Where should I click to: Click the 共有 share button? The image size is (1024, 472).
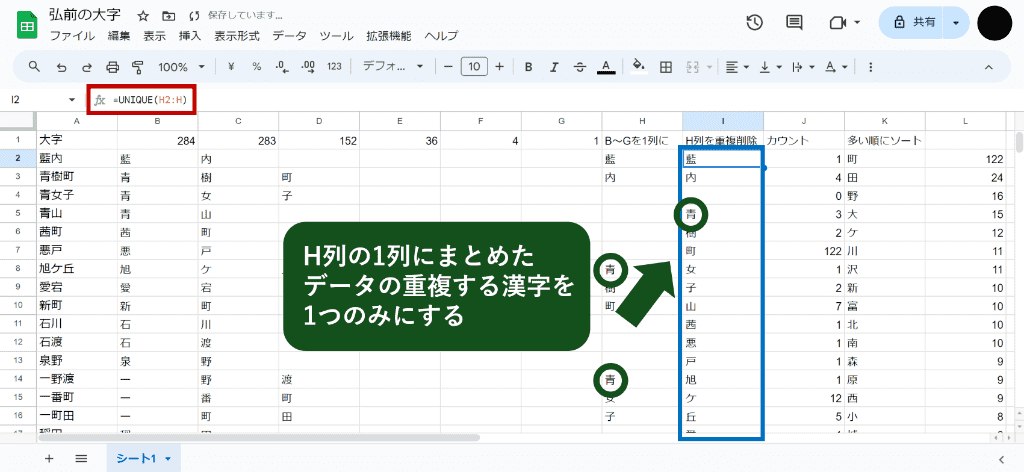click(912, 23)
